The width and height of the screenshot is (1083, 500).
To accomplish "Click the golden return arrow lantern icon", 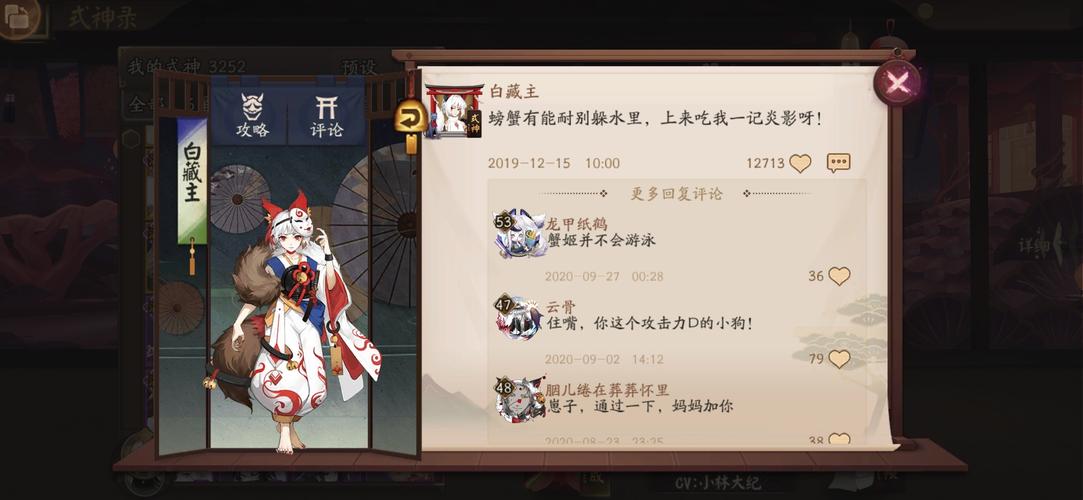I will coord(410,119).
